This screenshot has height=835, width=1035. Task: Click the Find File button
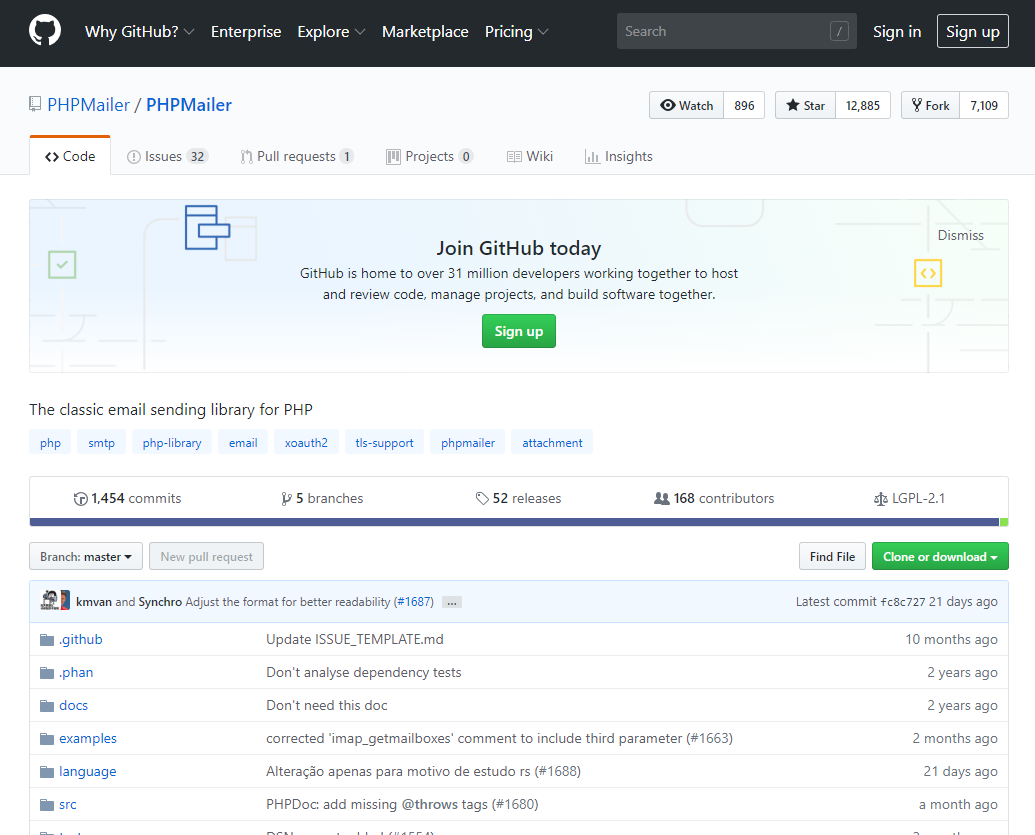tap(832, 556)
